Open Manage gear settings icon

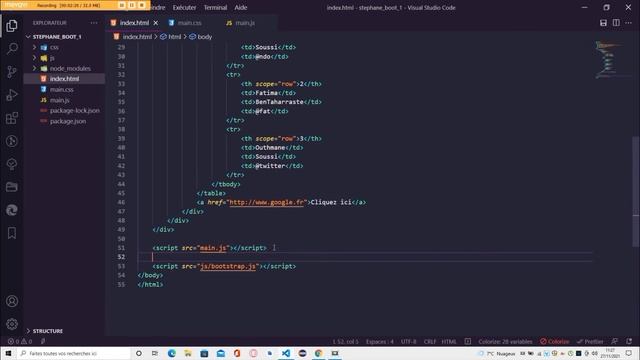click(12, 324)
